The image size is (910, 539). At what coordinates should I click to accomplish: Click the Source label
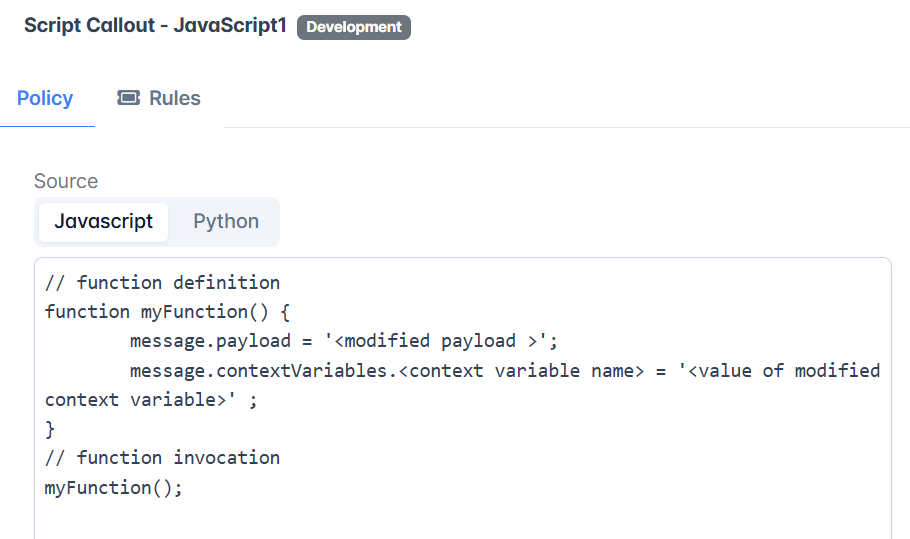(x=66, y=181)
